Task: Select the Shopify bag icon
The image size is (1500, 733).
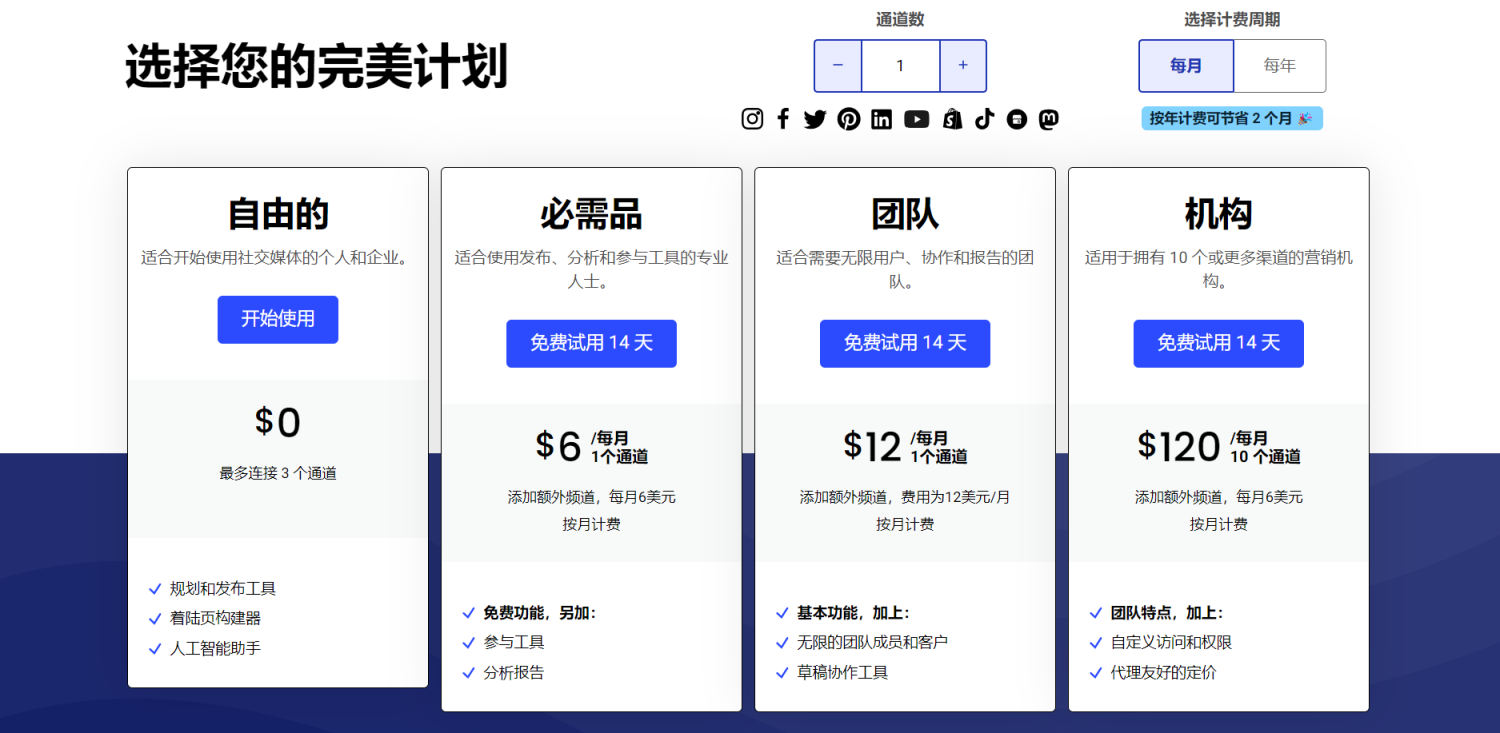Action: point(952,119)
